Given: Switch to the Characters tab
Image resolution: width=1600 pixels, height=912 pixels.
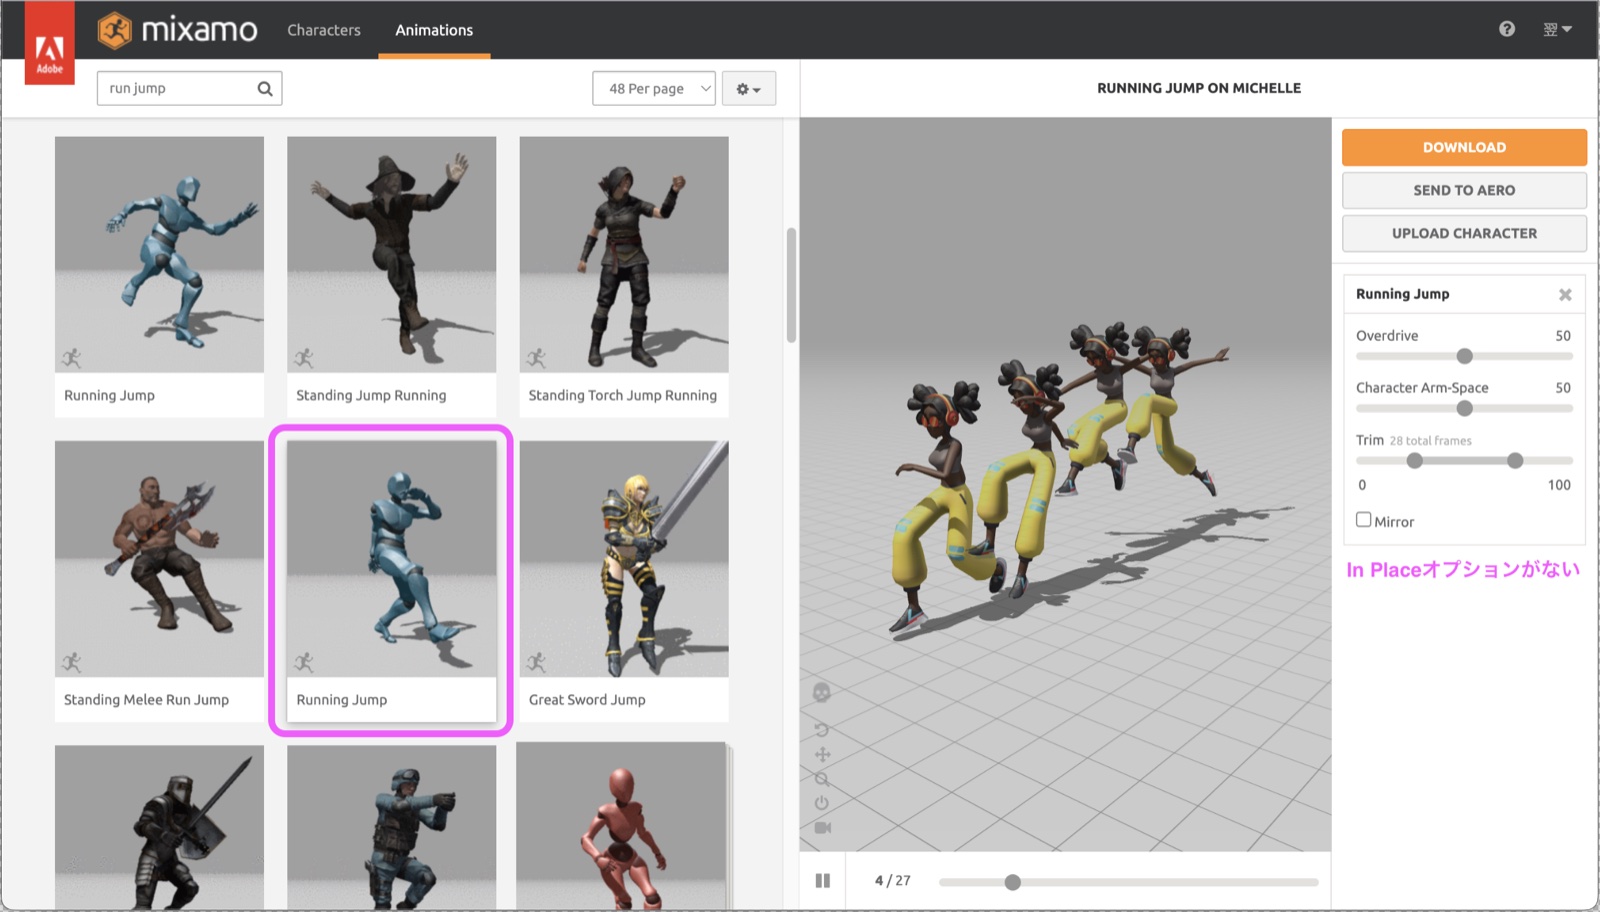Looking at the screenshot, I should click(324, 30).
